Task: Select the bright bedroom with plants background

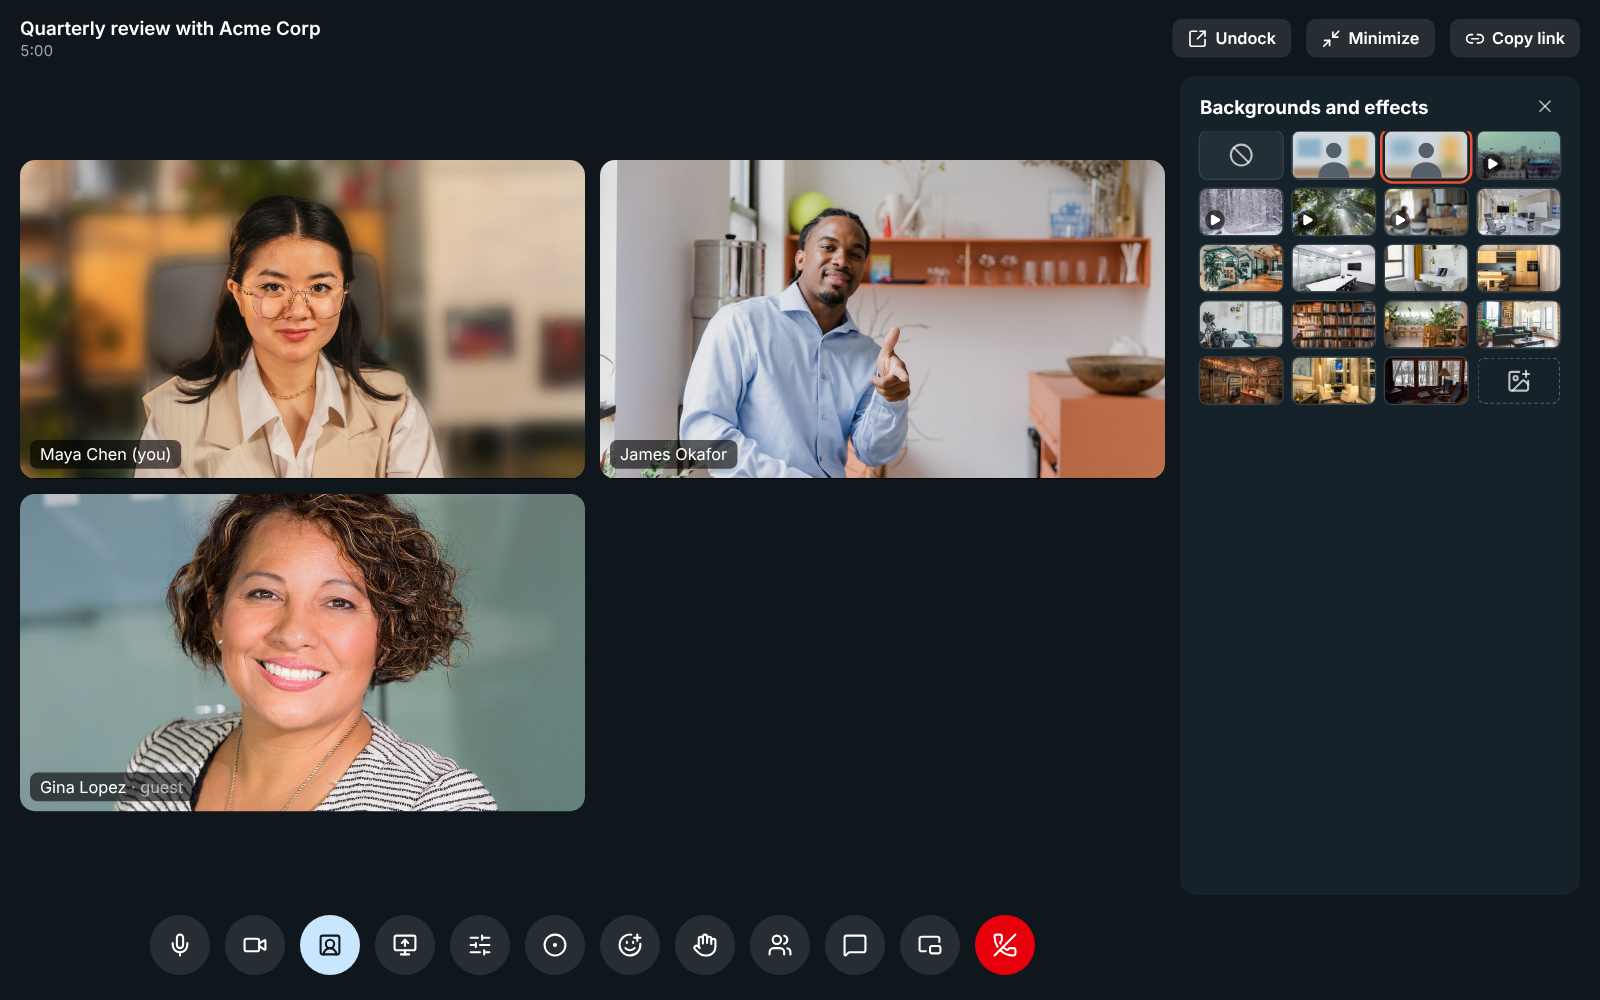Action: pos(1241,324)
